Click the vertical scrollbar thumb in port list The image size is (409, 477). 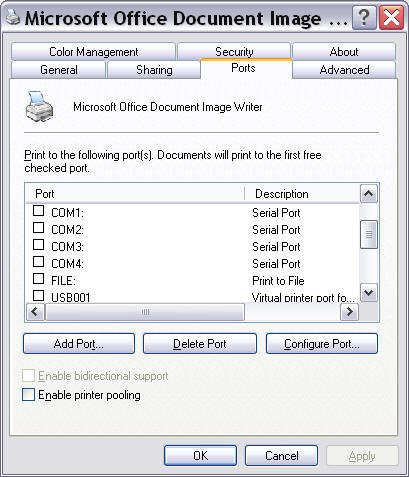pyautogui.click(x=369, y=234)
